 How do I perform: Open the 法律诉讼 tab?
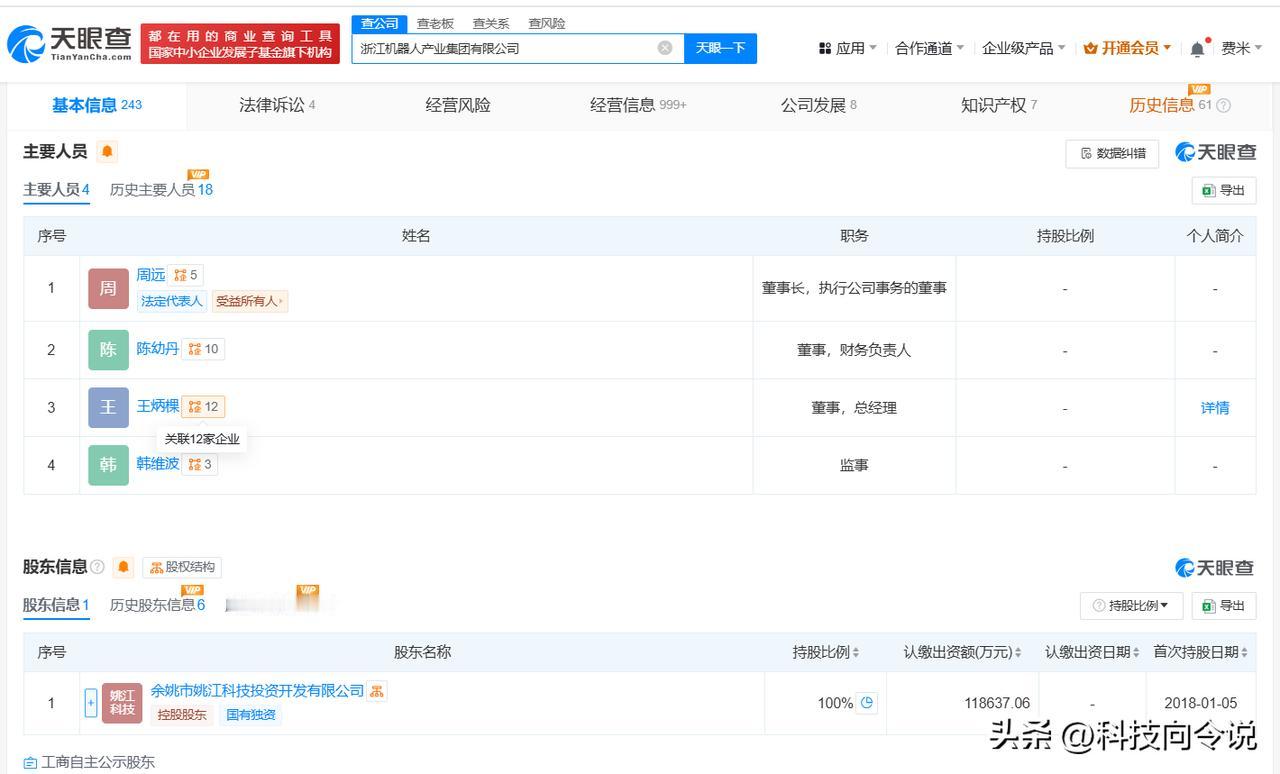(277, 105)
